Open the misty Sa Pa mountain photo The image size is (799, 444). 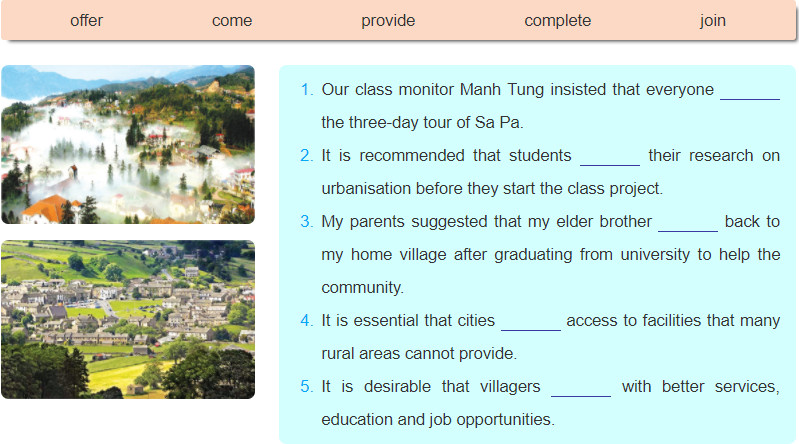pyautogui.click(x=128, y=144)
